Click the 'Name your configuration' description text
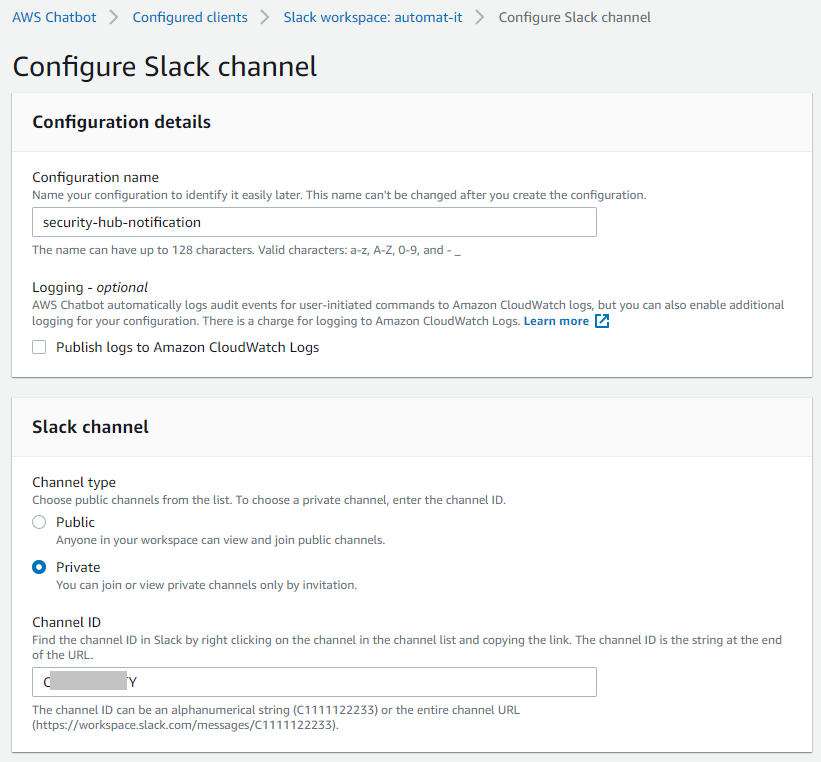The image size is (821, 762). [x=339, y=195]
